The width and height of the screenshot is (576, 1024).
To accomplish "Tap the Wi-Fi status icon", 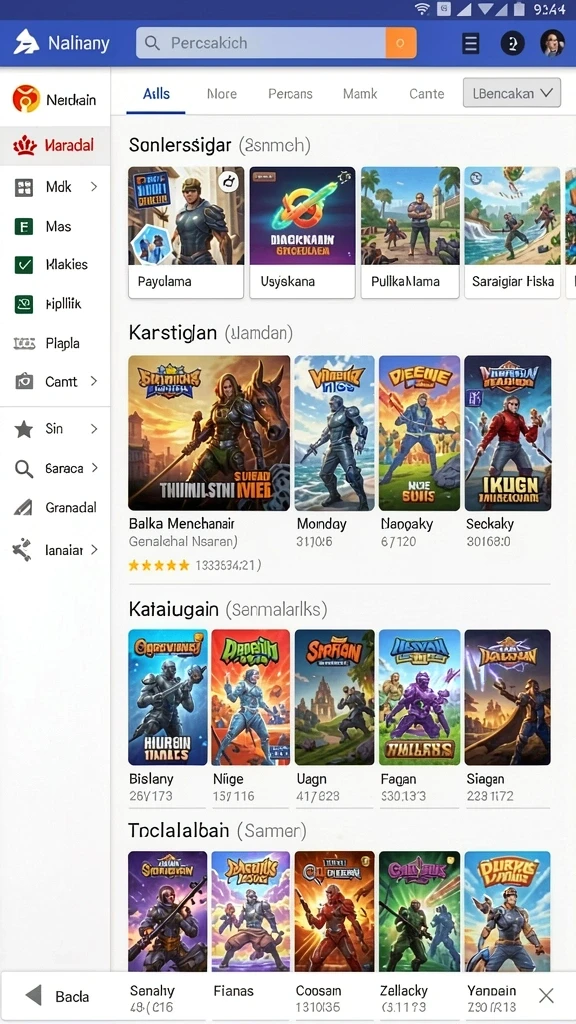I will pyautogui.click(x=423, y=9).
